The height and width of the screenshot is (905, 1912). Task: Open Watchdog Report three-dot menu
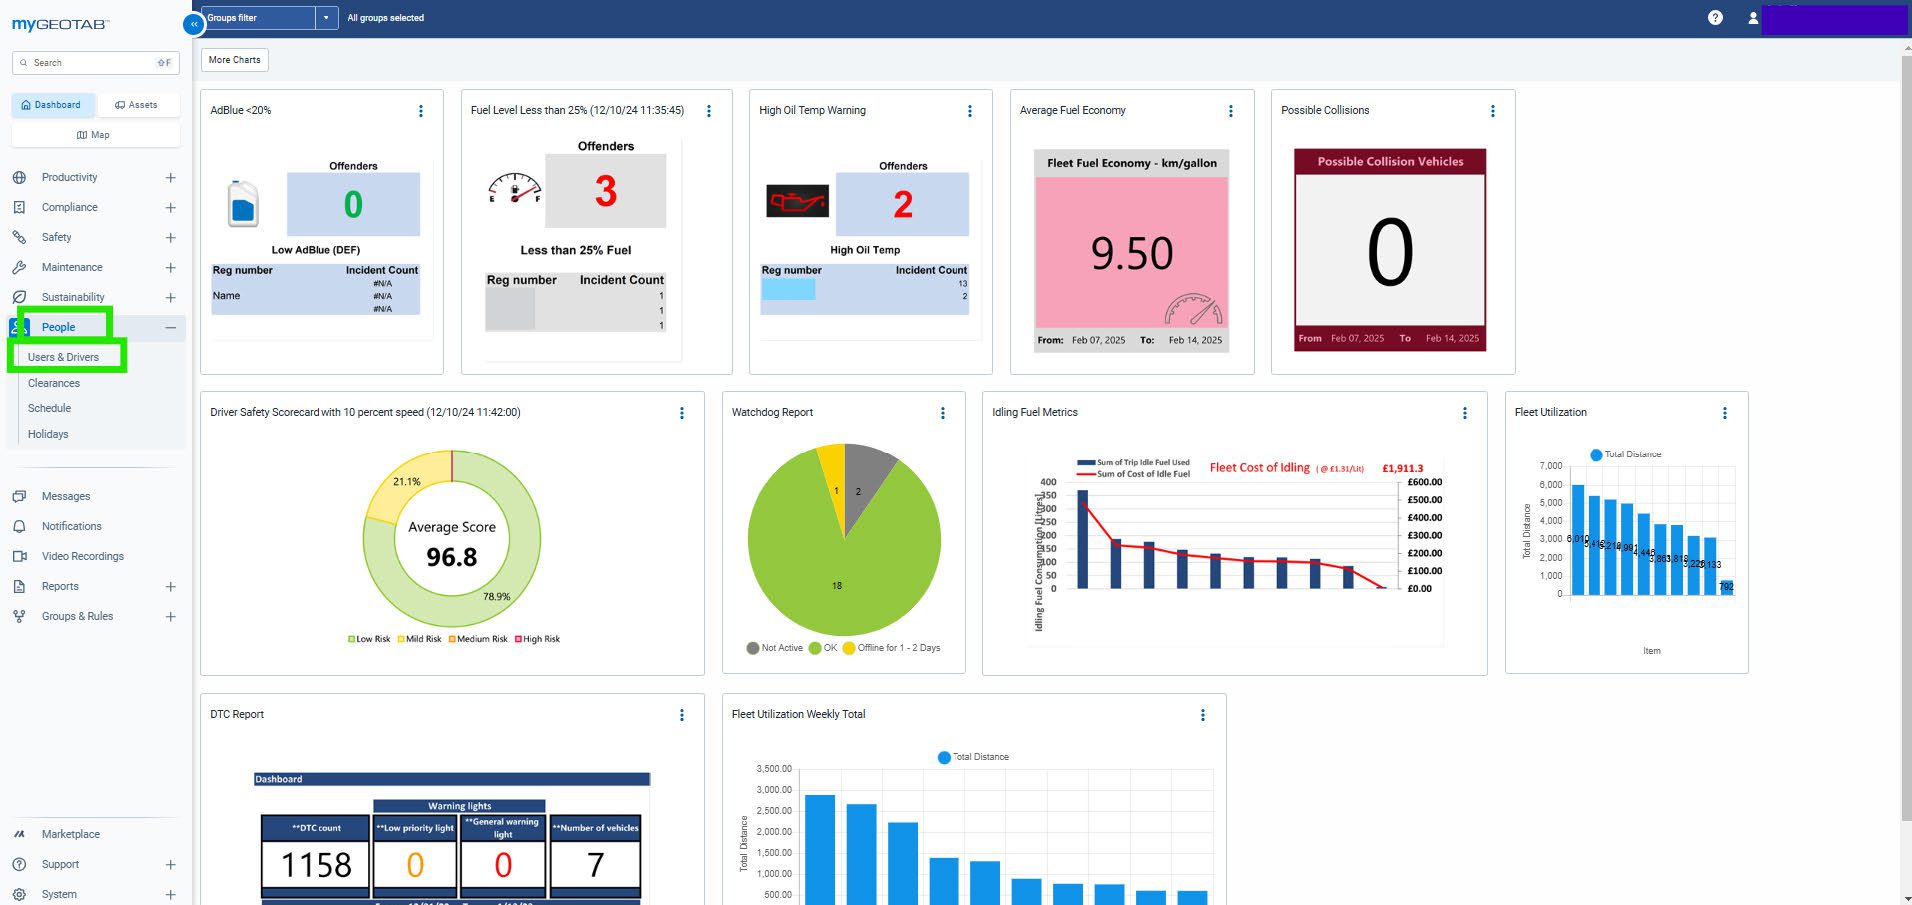tap(942, 413)
